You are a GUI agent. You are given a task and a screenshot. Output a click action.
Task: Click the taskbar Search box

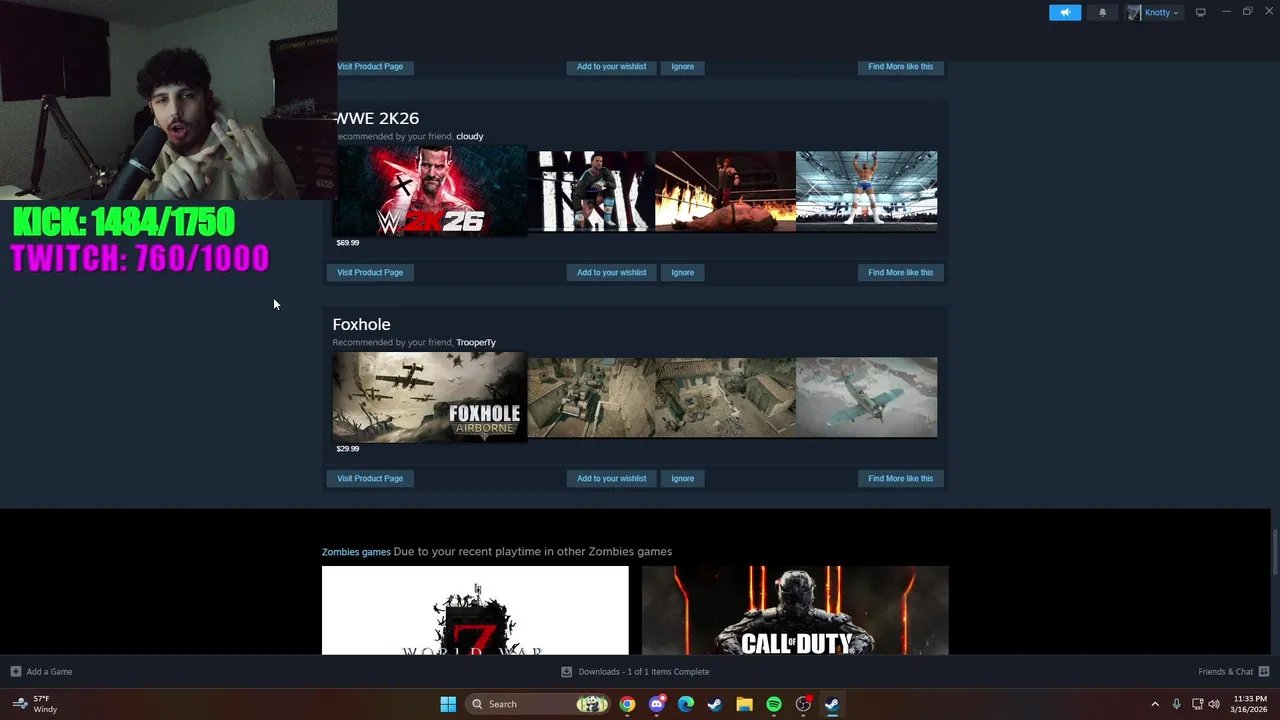(x=539, y=704)
